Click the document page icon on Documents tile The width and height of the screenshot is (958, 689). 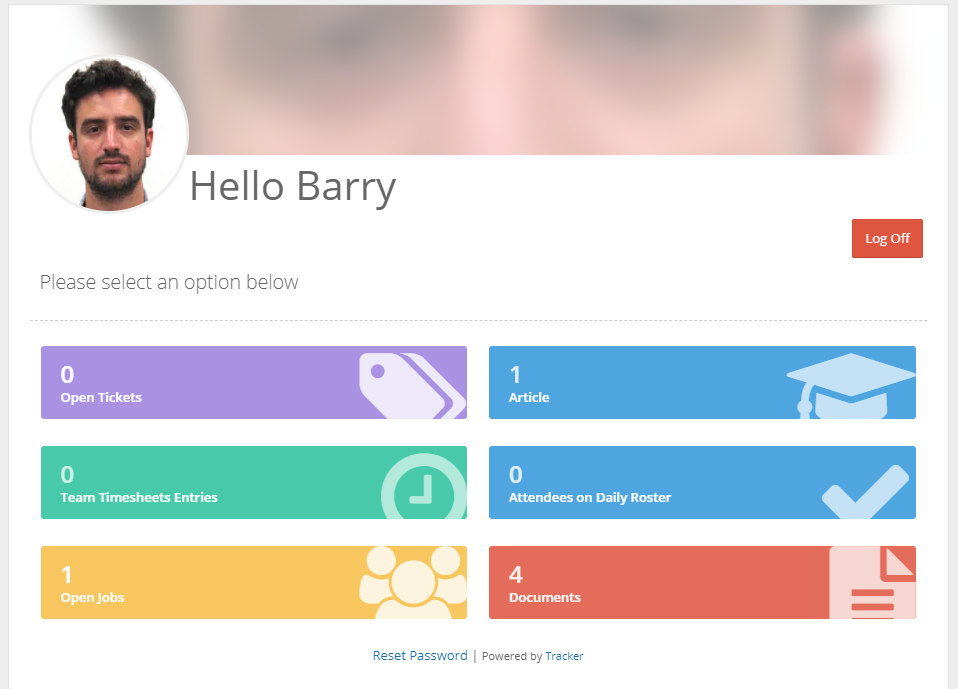[872, 582]
